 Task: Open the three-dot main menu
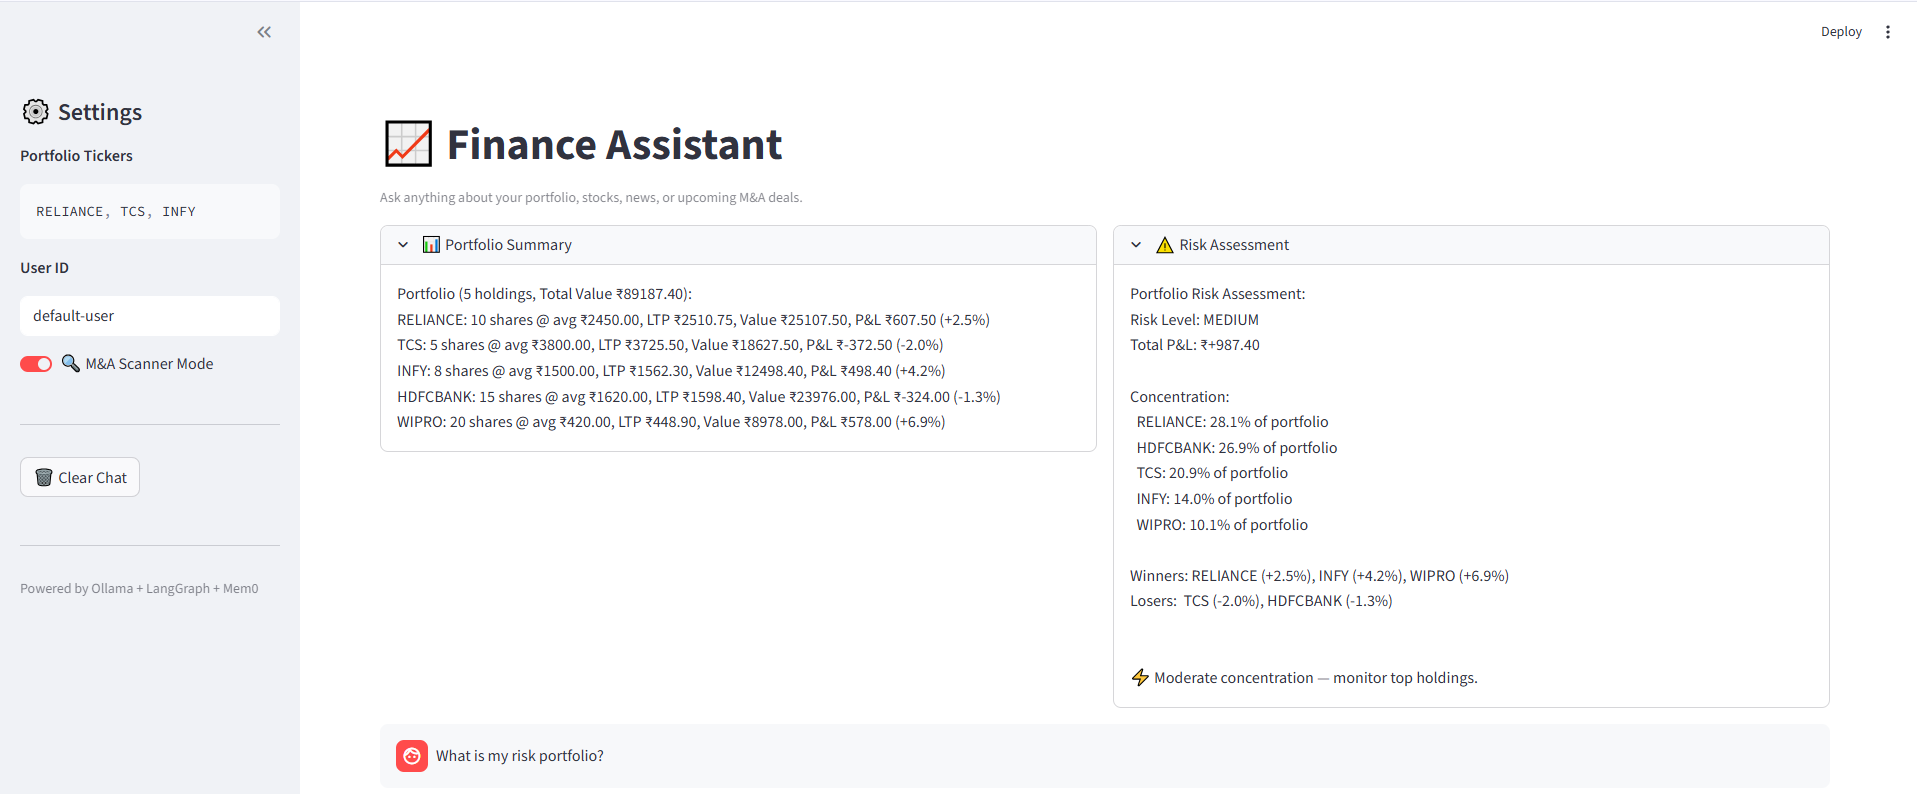point(1888,32)
